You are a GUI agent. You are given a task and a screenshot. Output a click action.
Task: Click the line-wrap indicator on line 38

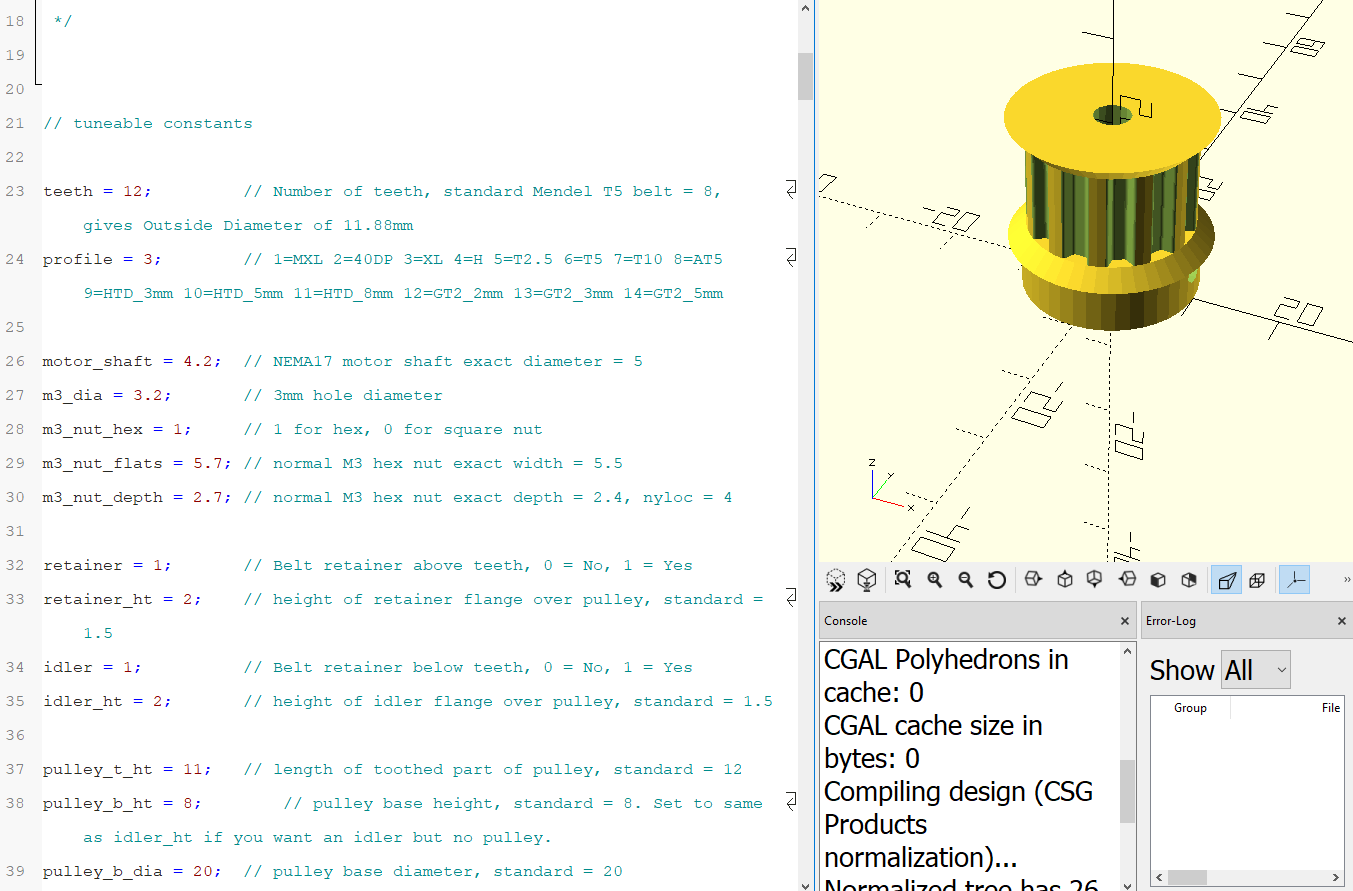tap(790, 801)
